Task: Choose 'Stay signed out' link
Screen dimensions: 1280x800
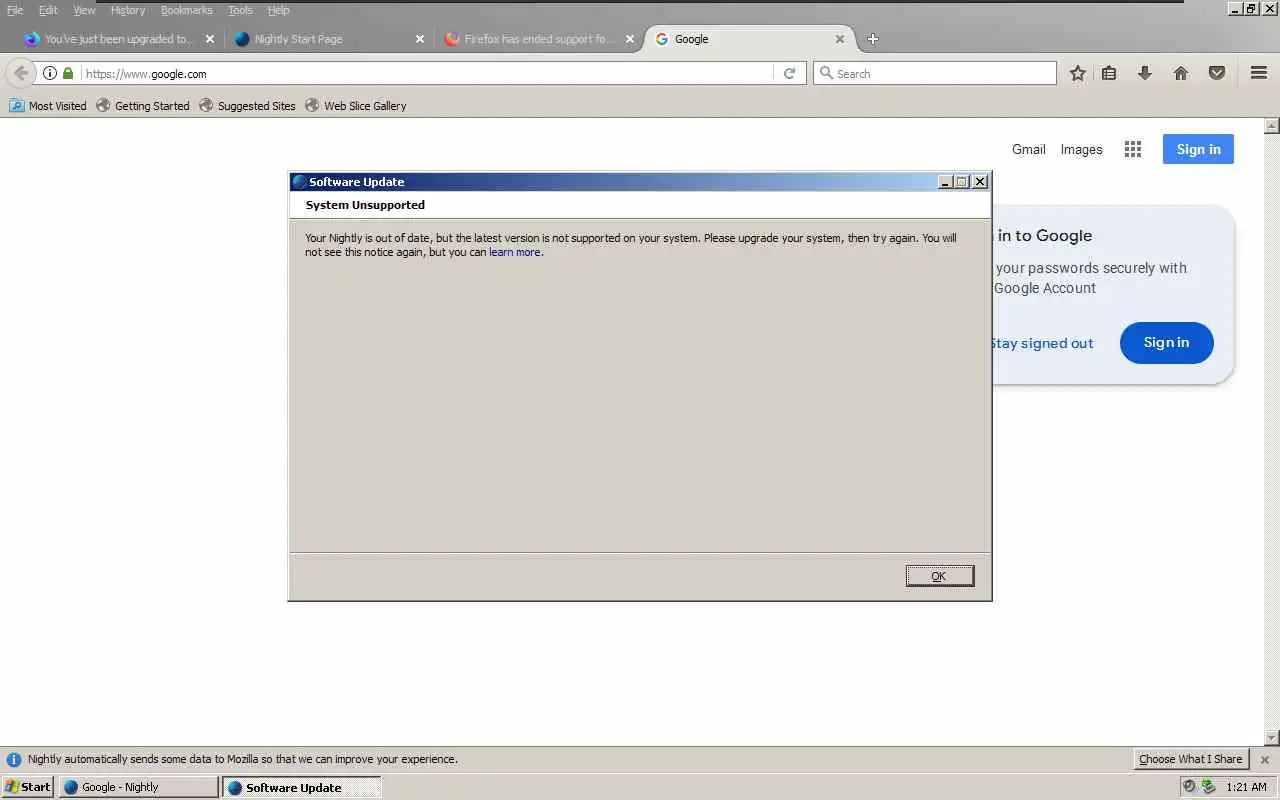Action: point(1041,343)
